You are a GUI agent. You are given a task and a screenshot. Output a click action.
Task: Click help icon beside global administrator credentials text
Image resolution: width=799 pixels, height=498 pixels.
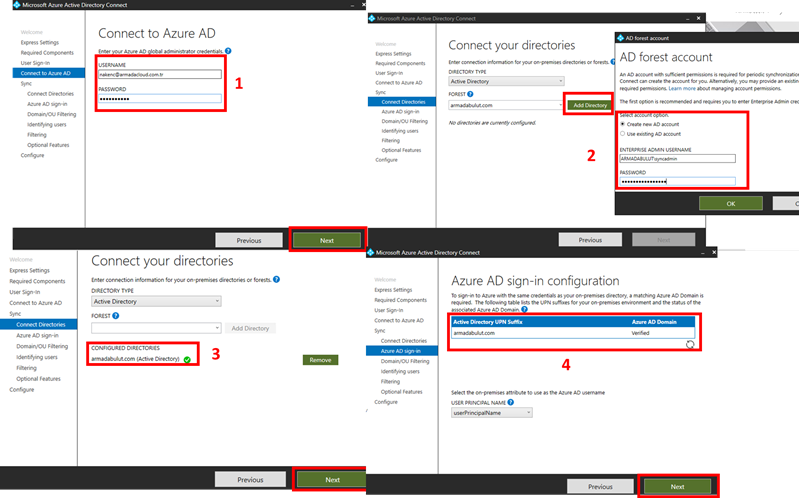(x=228, y=51)
